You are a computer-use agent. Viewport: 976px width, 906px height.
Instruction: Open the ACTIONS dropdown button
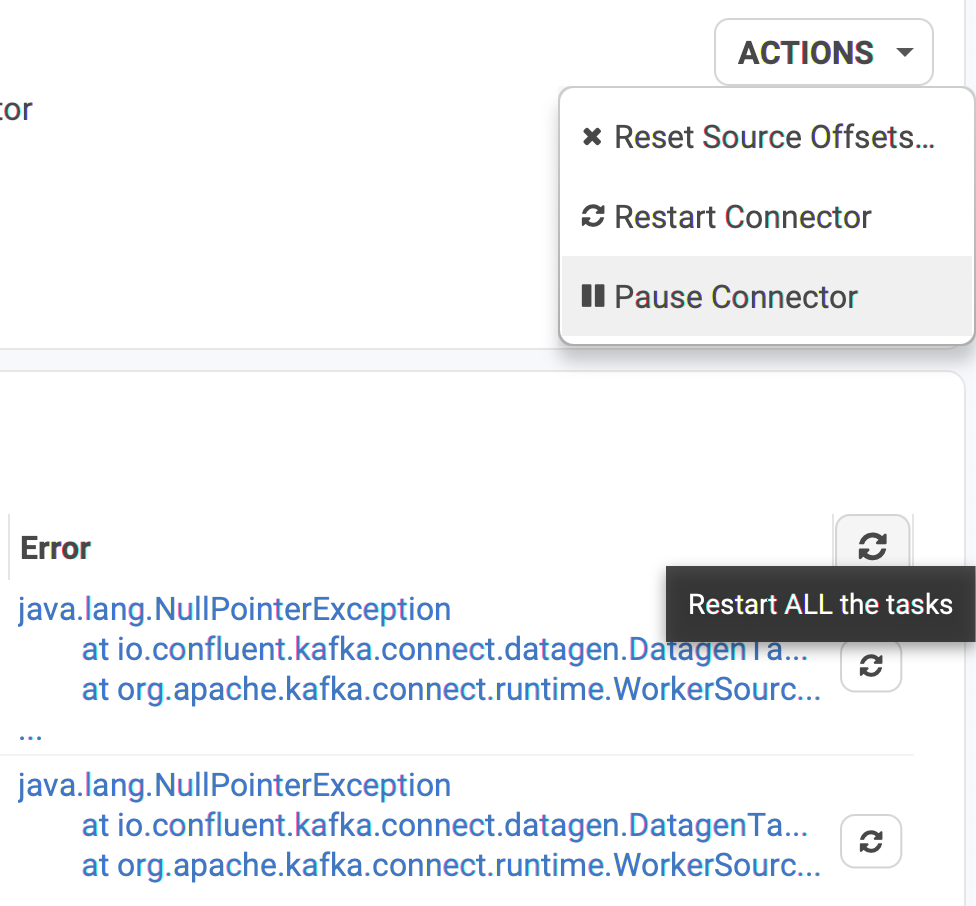[x=824, y=52]
